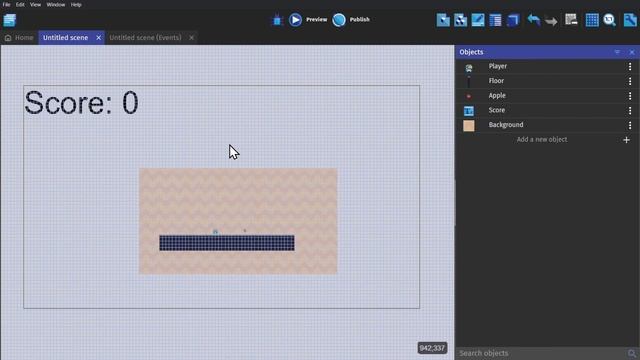This screenshot has width=640, height=360.
Task: Open the project manager icon
Action: 9,20
